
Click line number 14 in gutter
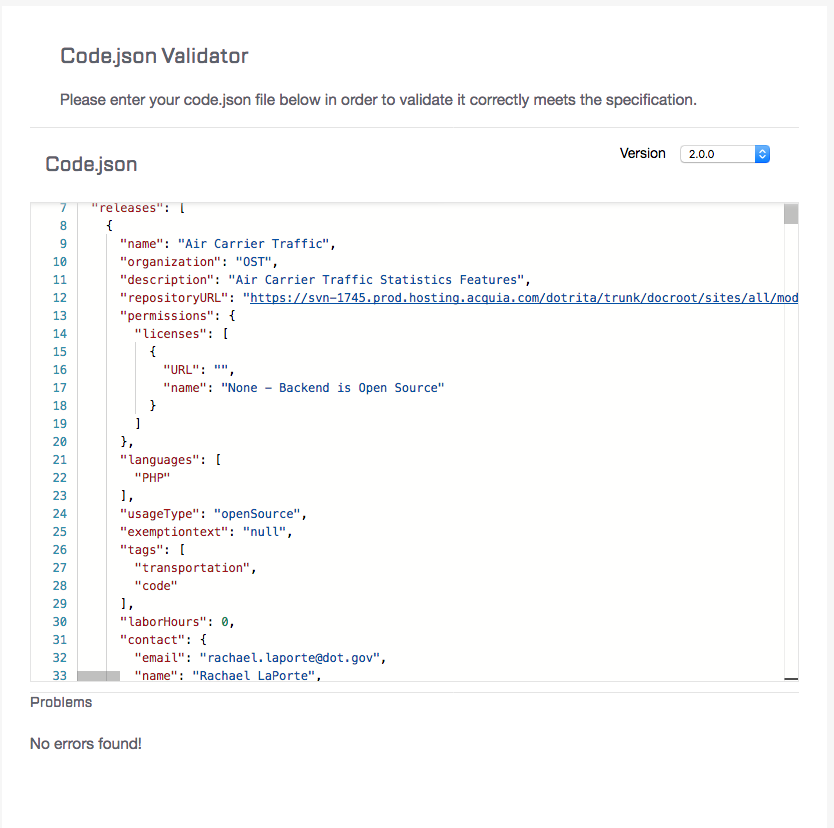(60, 334)
